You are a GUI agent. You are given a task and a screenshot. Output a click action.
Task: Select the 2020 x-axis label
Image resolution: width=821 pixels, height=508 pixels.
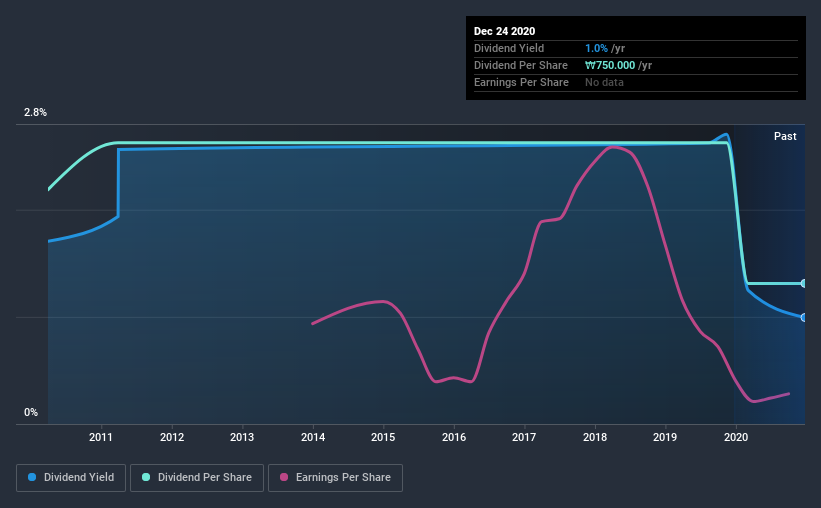(736, 437)
